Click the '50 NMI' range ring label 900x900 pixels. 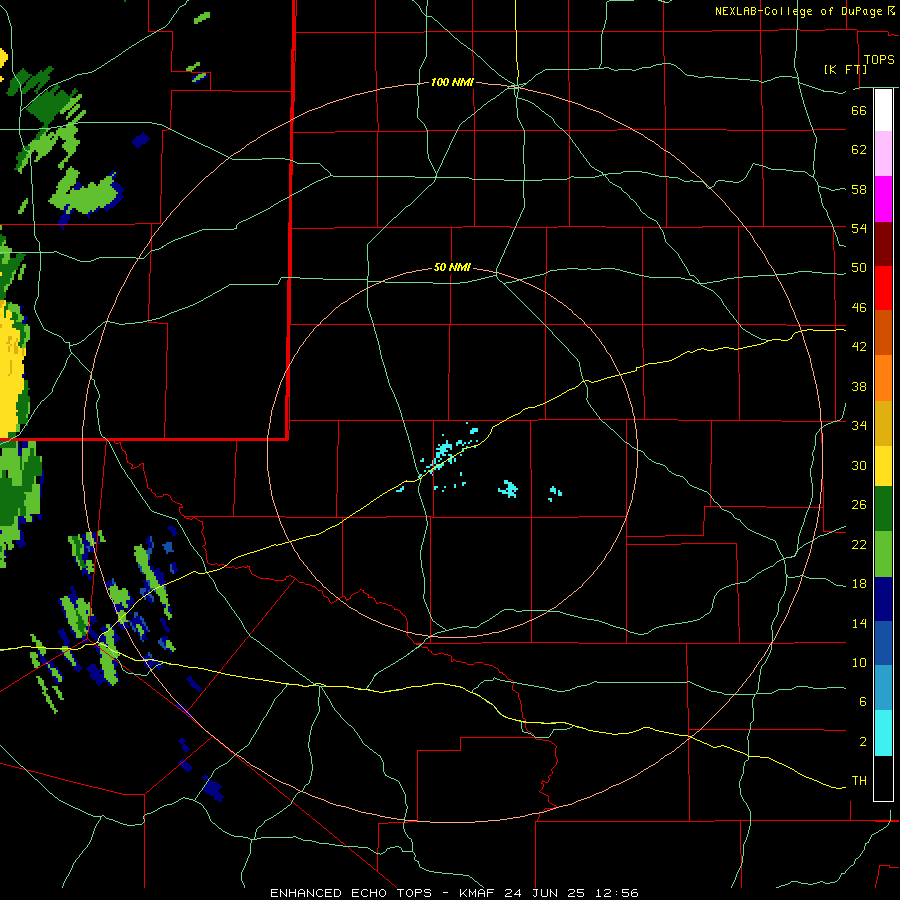(x=452, y=267)
